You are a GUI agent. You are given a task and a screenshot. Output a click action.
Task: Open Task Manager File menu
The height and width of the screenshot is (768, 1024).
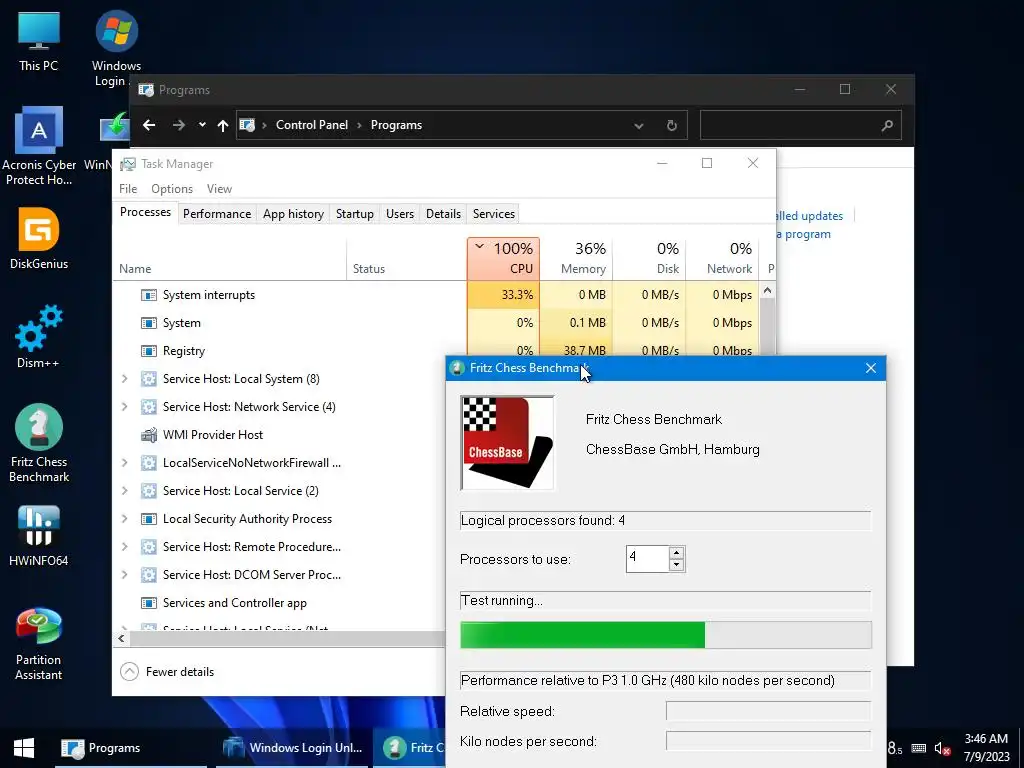(x=128, y=189)
